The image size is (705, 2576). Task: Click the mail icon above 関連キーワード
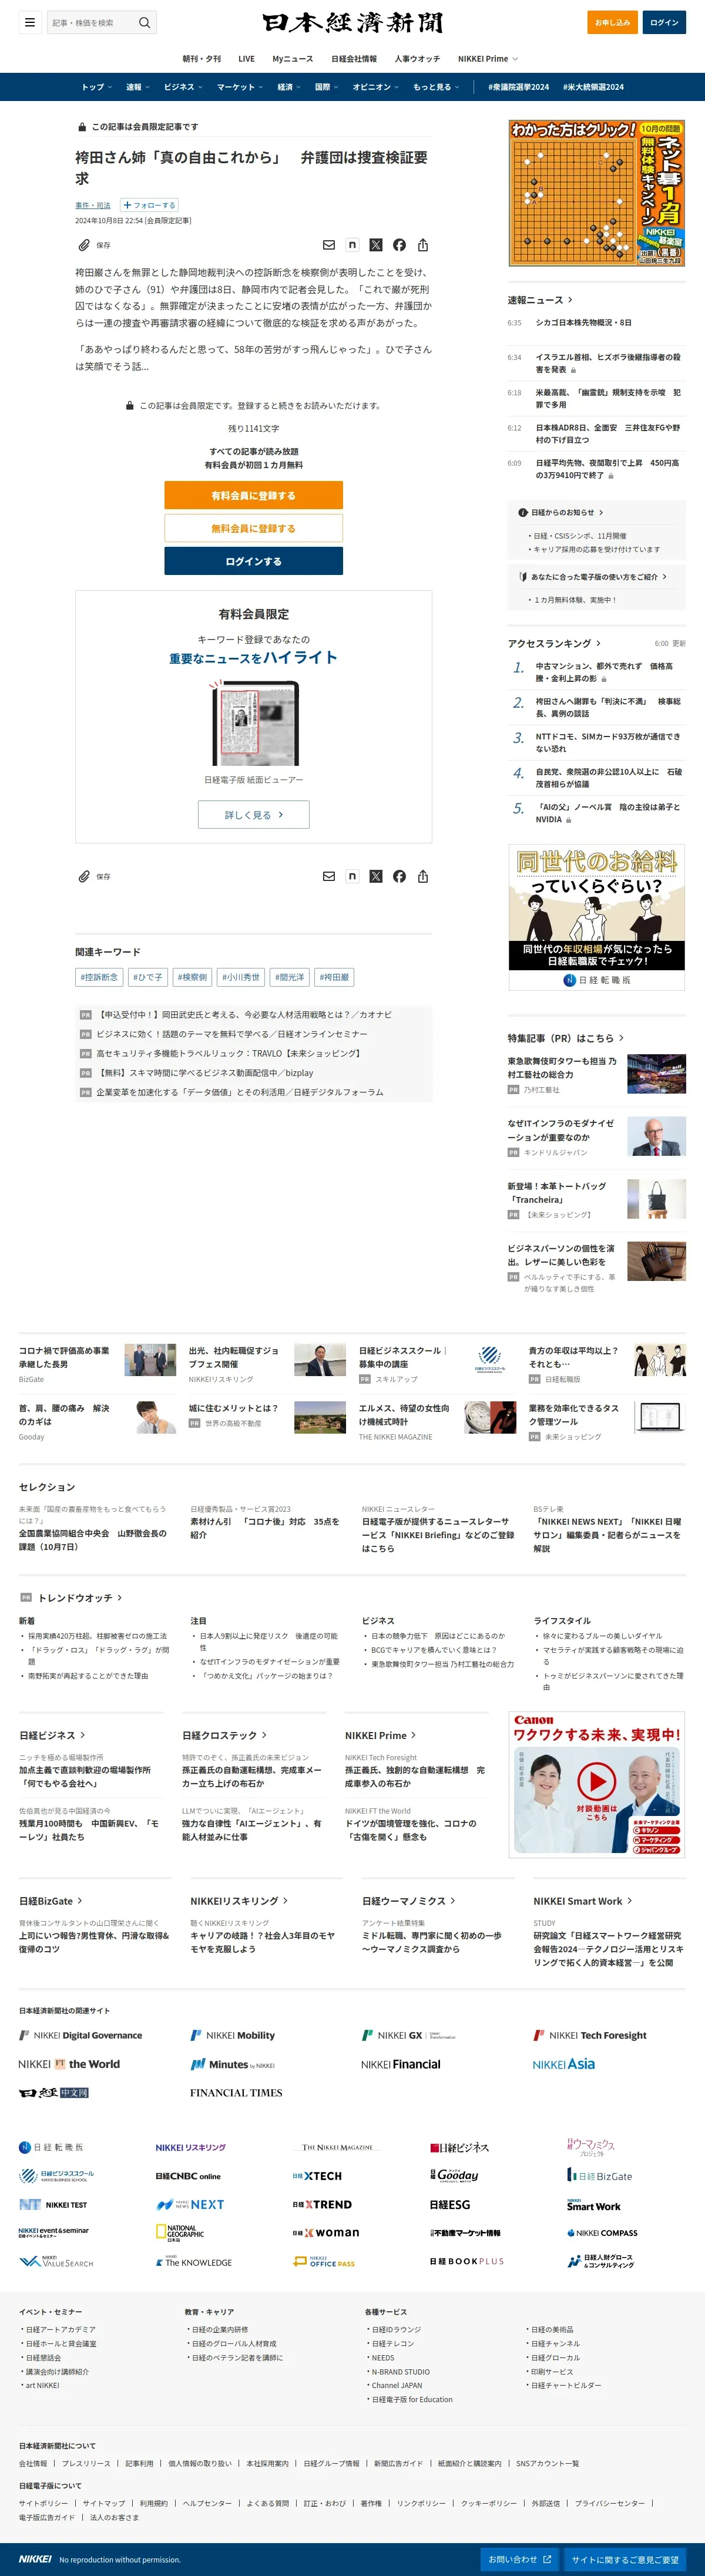click(329, 876)
